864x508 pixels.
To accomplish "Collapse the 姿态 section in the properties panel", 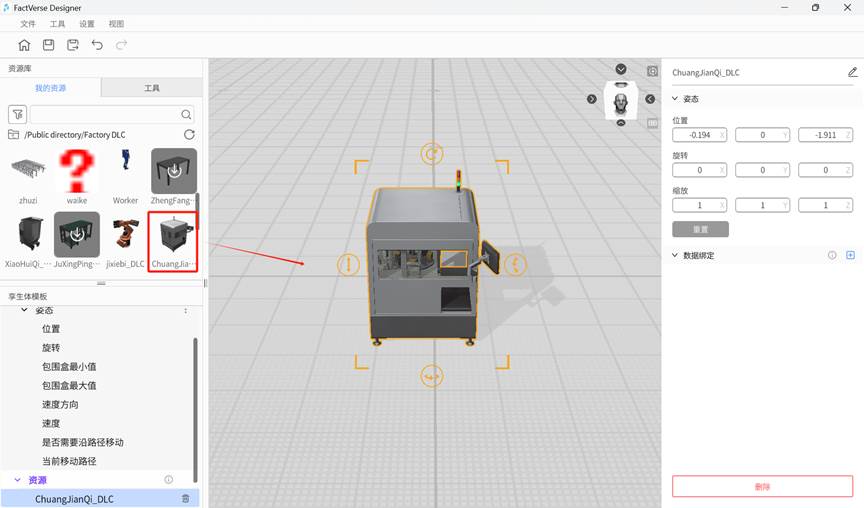I will click(x=675, y=99).
